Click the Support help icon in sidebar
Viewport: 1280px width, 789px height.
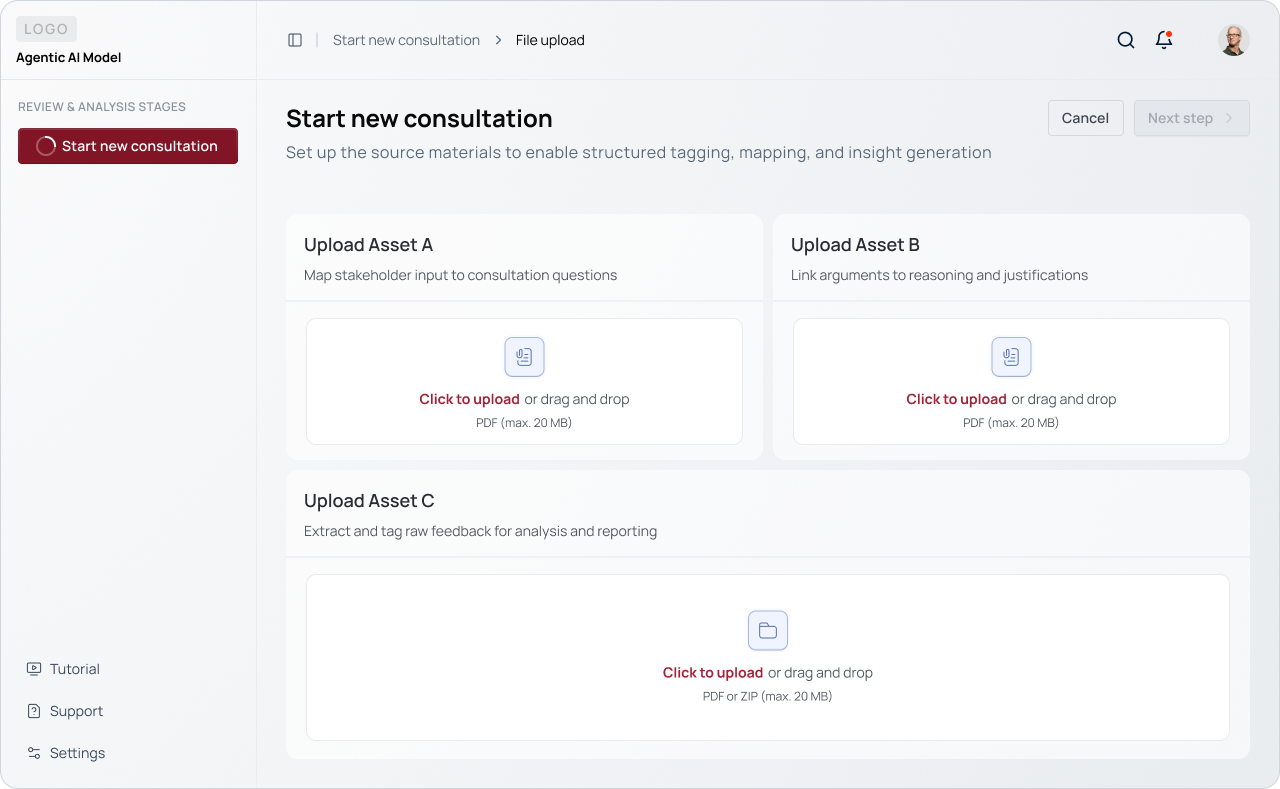pos(34,711)
